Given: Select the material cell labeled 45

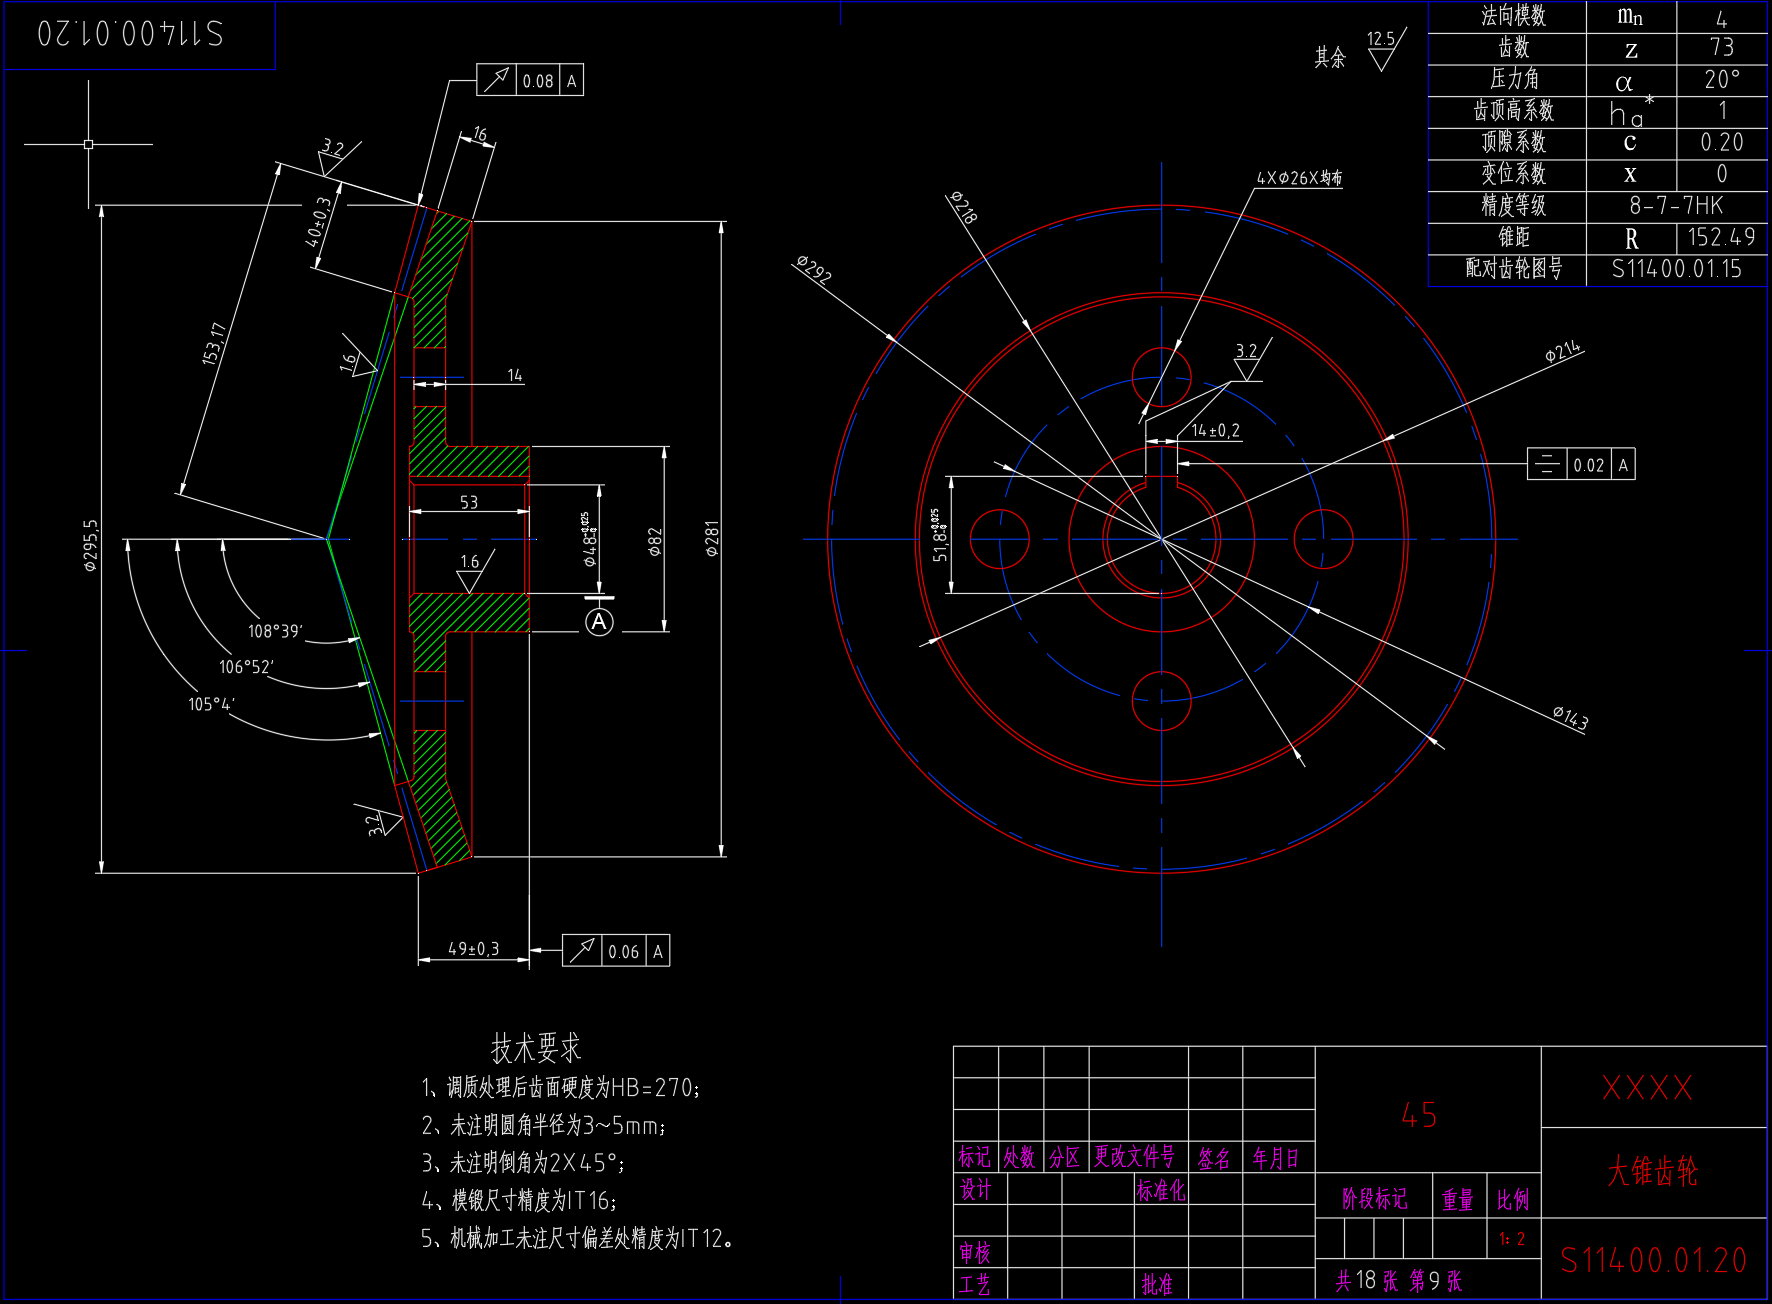Looking at the screenshot, I should coord(1419,1115).
